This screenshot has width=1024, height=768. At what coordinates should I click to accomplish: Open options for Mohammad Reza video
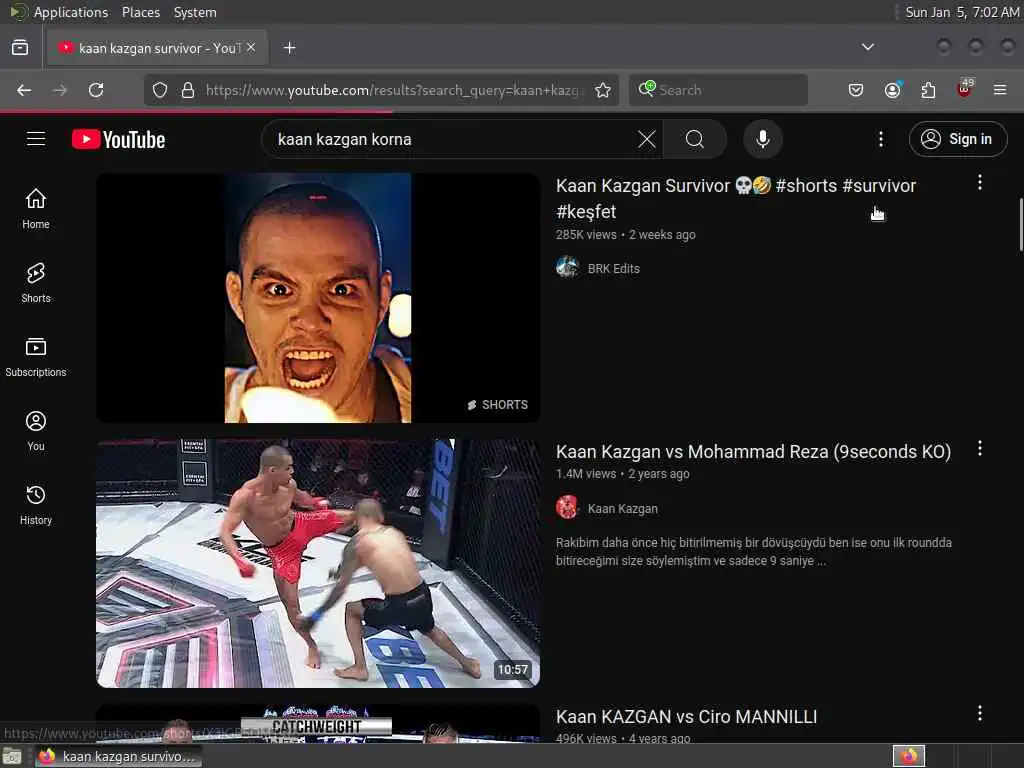coord(980,448)
